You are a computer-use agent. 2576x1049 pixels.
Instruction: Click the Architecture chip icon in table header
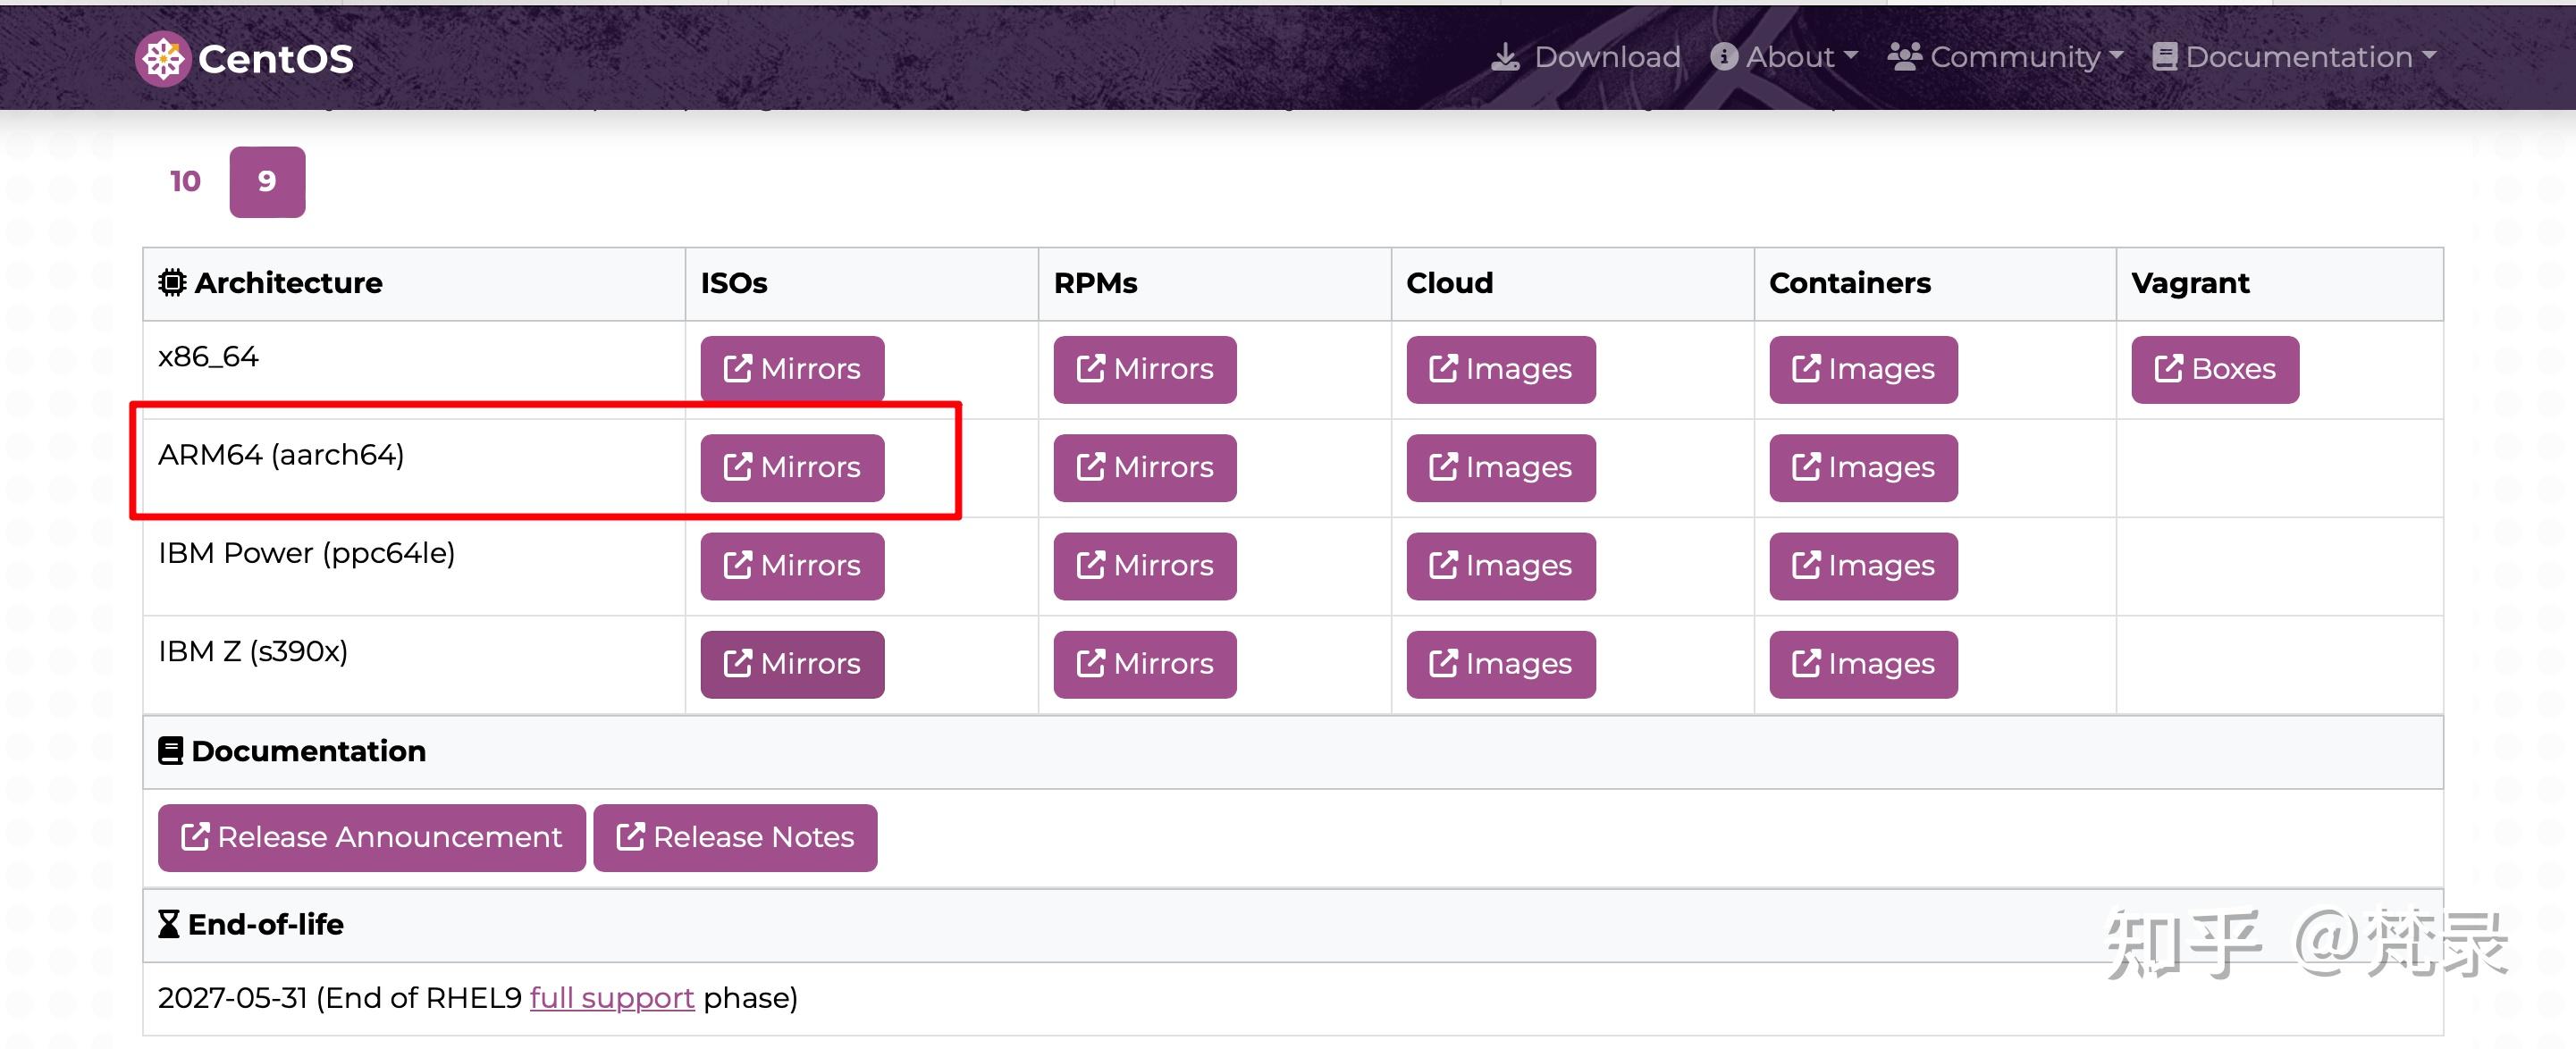172,283
